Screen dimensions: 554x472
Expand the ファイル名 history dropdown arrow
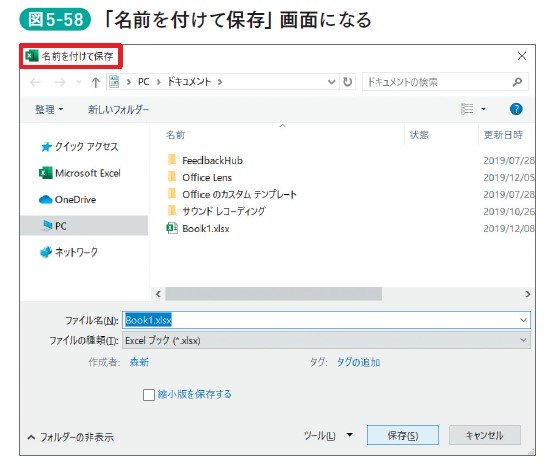tap(523, 320)
